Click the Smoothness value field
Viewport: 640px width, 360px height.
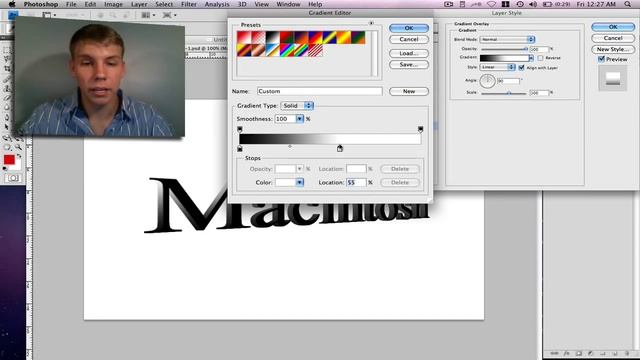285,119
